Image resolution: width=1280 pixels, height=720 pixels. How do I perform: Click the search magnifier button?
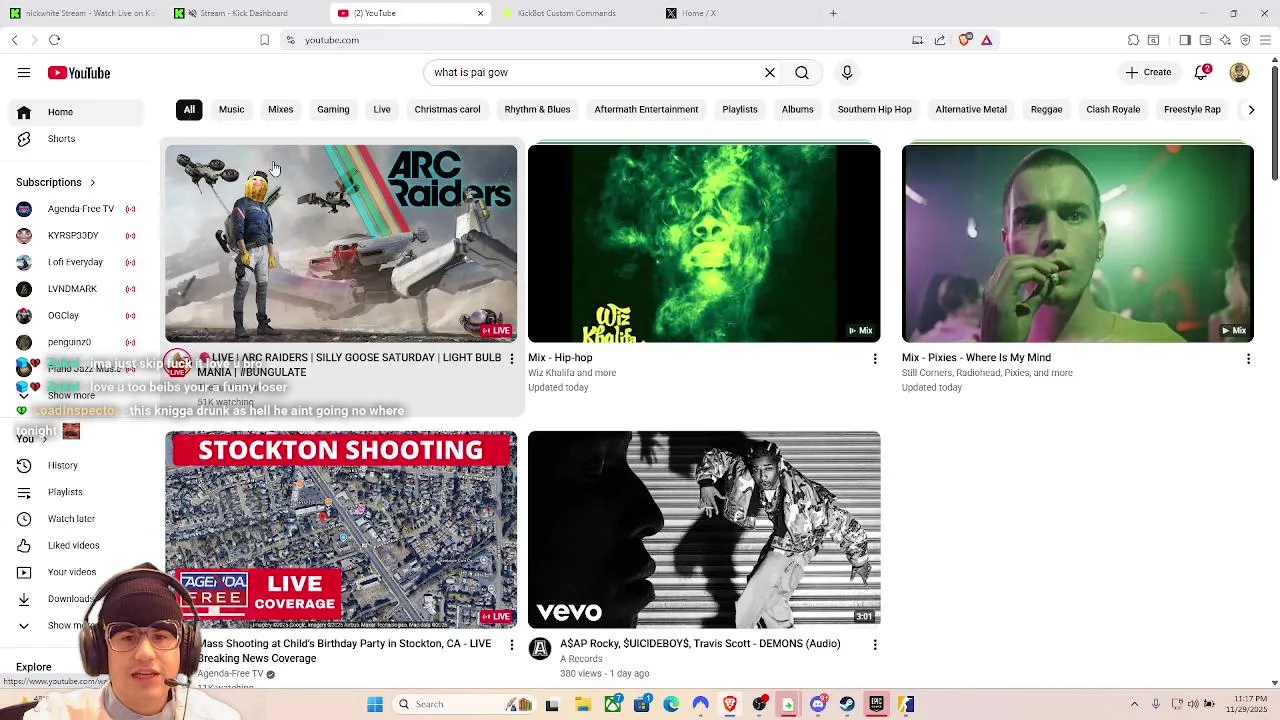(x=802, y=73)
